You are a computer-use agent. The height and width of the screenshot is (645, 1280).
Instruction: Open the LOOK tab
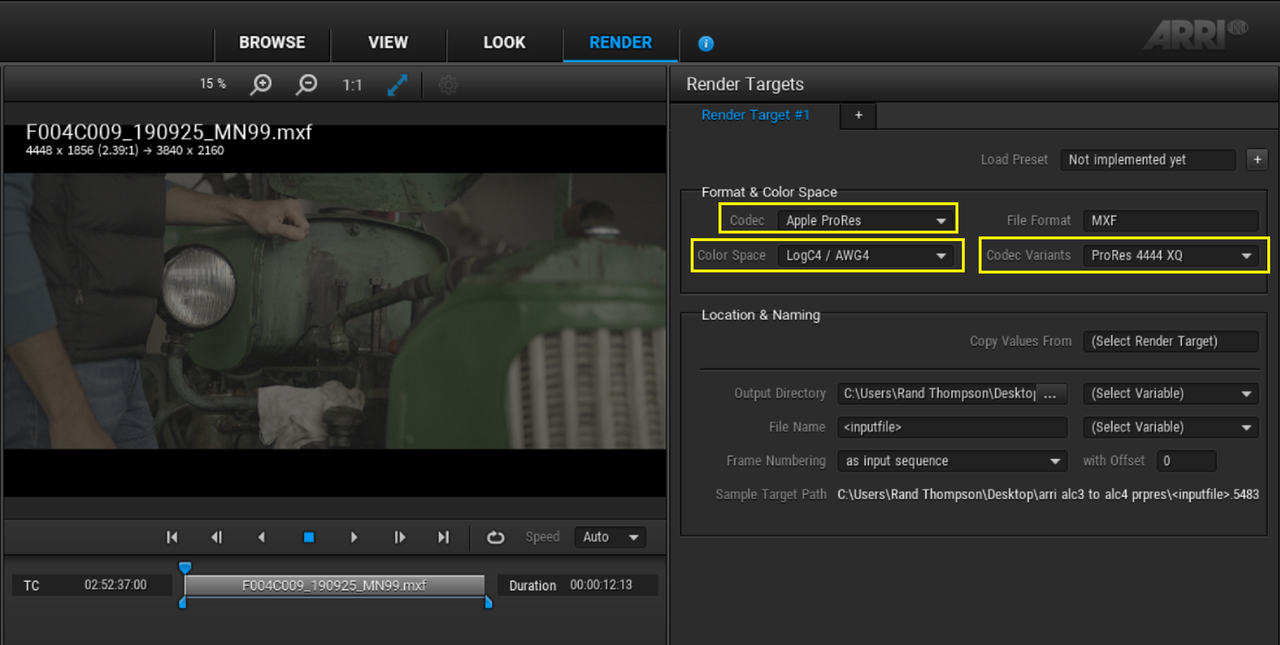504,42
